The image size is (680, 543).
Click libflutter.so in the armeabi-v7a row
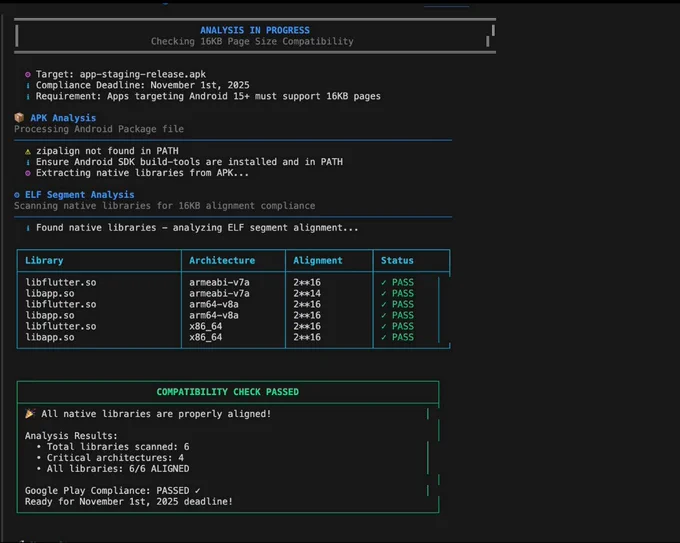(x=61, y=282)
